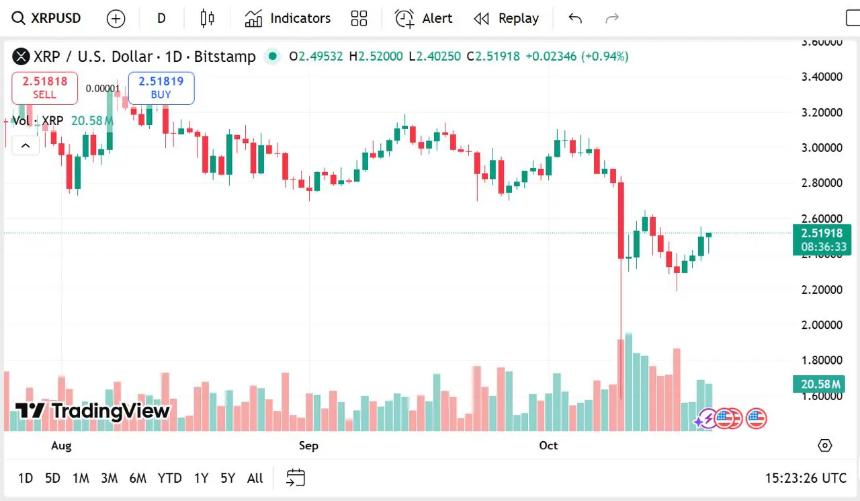Open chart settings hexagon gear icon
The image size is (860, 501).
(824, 445)
